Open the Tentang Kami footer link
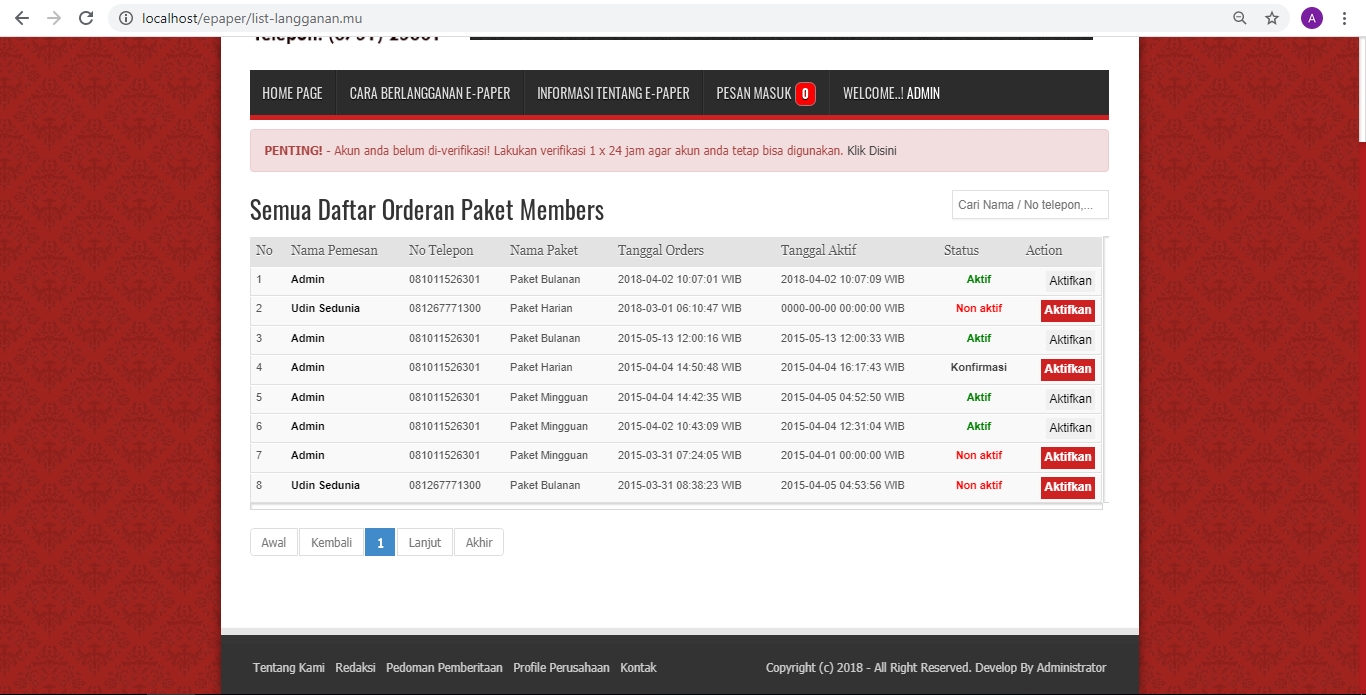Image resolution: width=1366 pixels, height=695 pixels. click(x=289, y=668)
